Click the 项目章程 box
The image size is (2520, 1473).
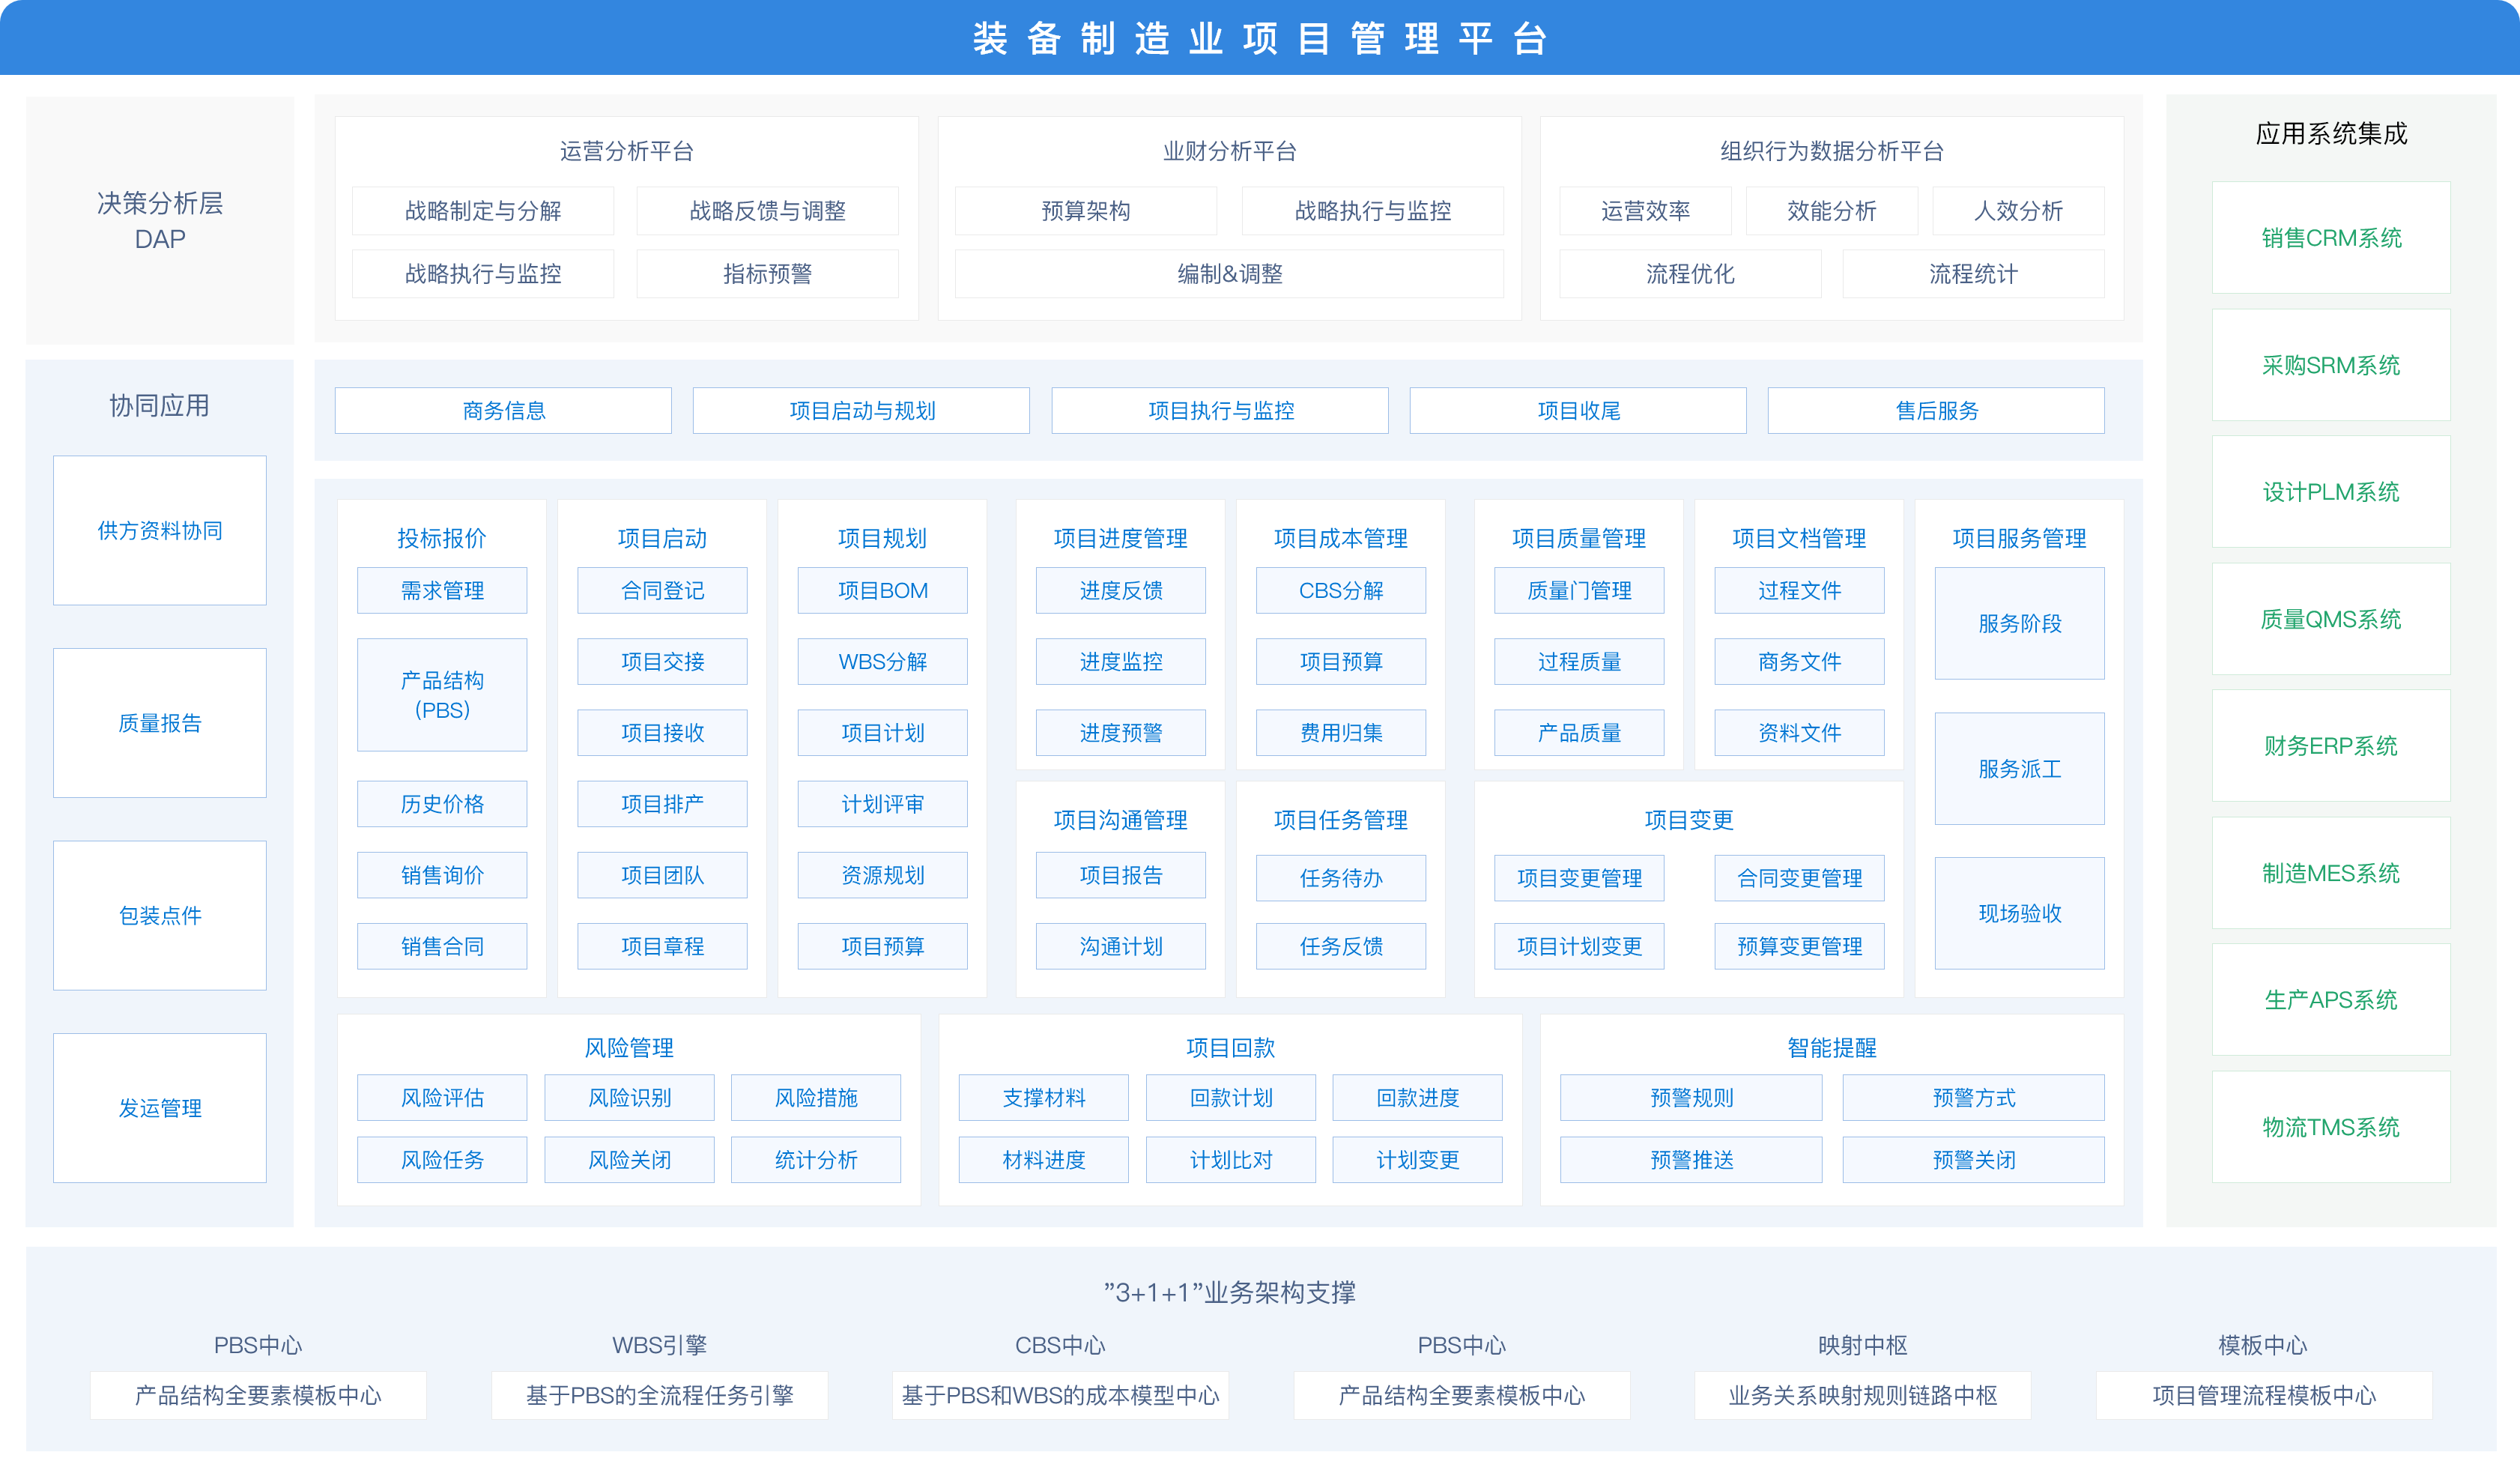[662, 946]
